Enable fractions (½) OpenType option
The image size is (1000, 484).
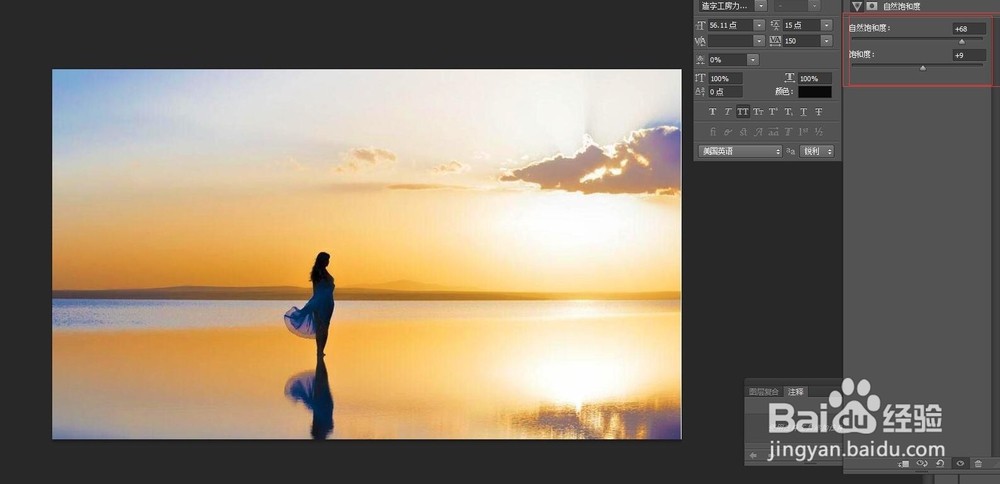pyautogui.click(x=819, y=132)
